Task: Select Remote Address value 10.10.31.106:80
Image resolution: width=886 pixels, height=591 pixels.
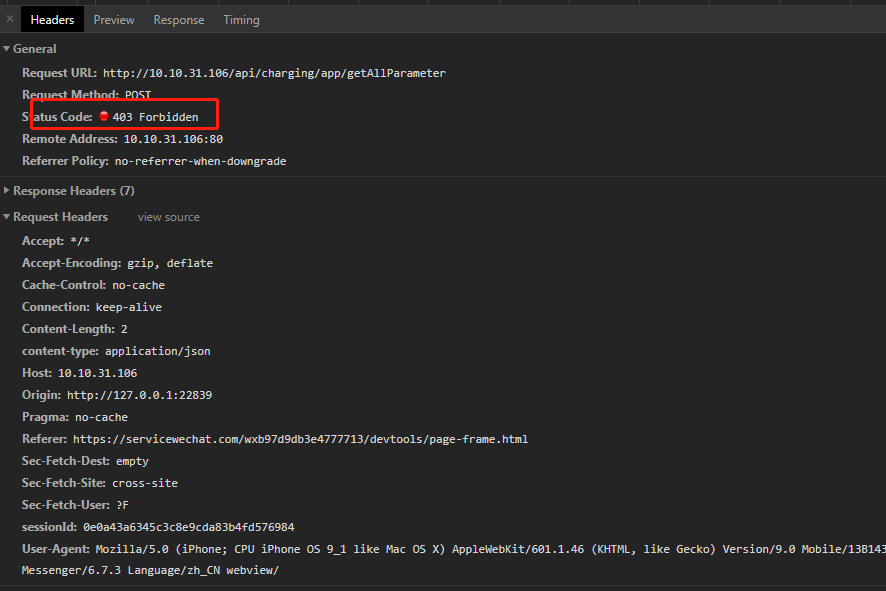Action: pos(173,139)
